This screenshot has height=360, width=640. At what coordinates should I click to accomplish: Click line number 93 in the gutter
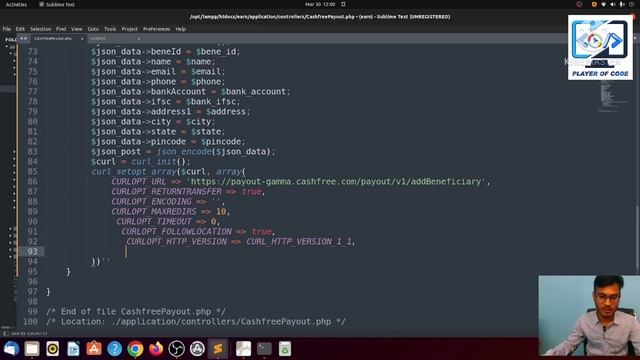tap(32, 251)
